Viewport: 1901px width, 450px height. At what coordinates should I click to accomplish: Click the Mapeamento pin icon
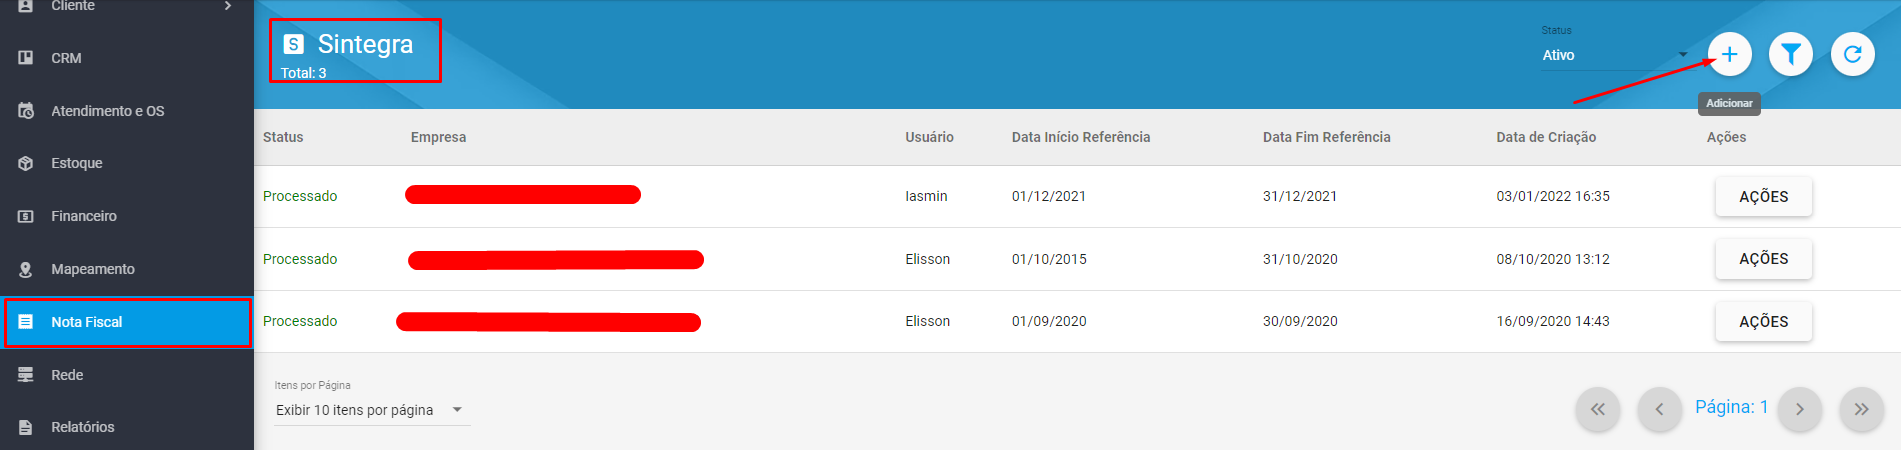(x=26, y=269)
